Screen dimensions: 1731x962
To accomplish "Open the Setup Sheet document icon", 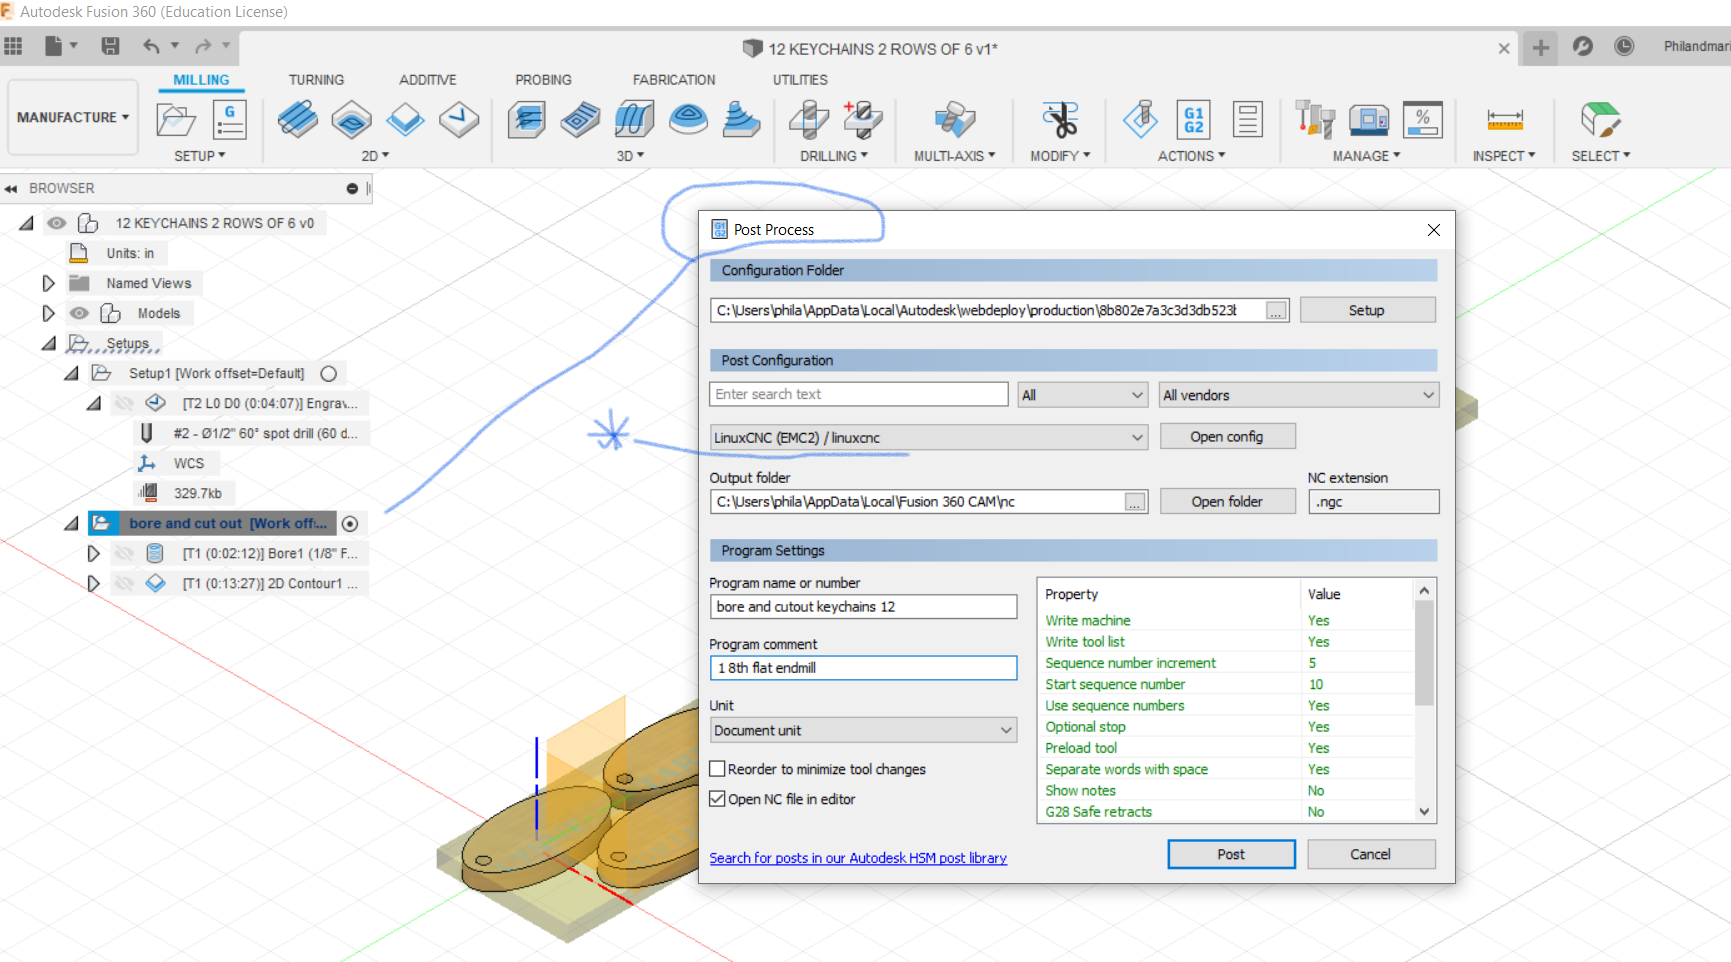I will (1248, 120).
